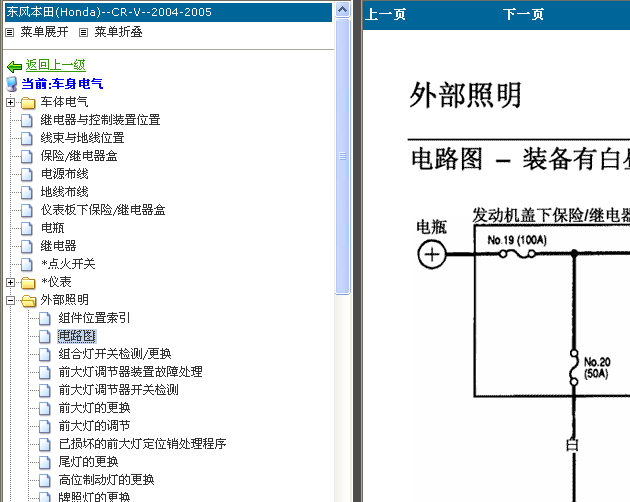Open 前大灯的更换 entry

(x=94, y=408)
